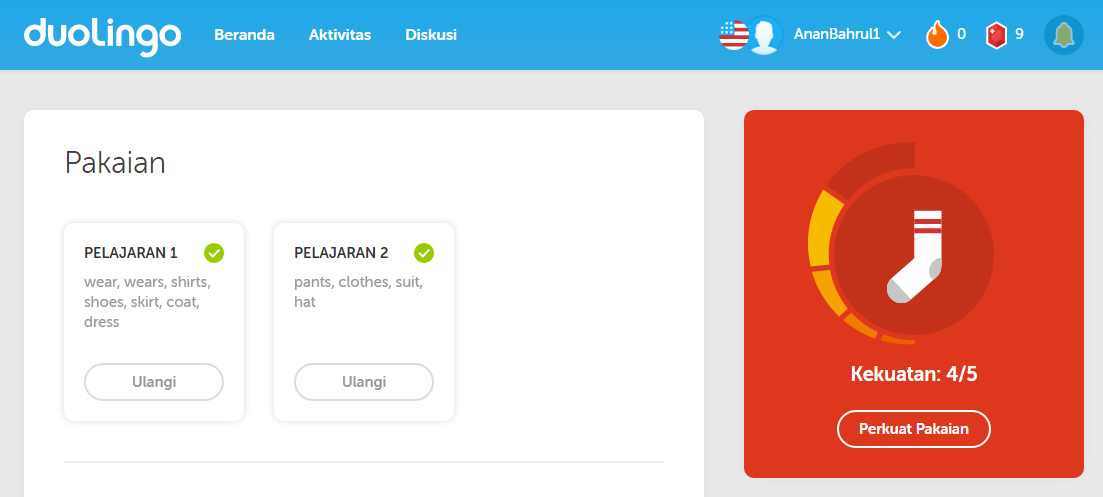The image size is (1103, 497).
Task: Click the streak count number 0
Action: tap(961, 34)
